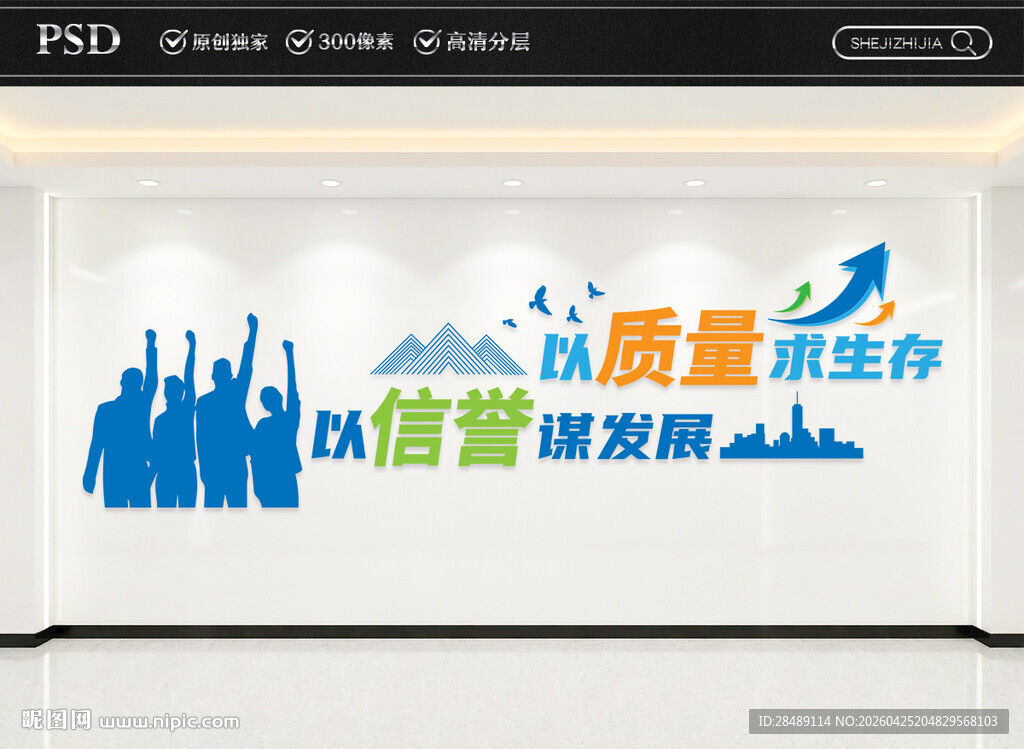Image resolution: width=1024 pixels, height=749 pixels.
Task: Click the cheering people silhouette
Action: [x=193, y=411]
